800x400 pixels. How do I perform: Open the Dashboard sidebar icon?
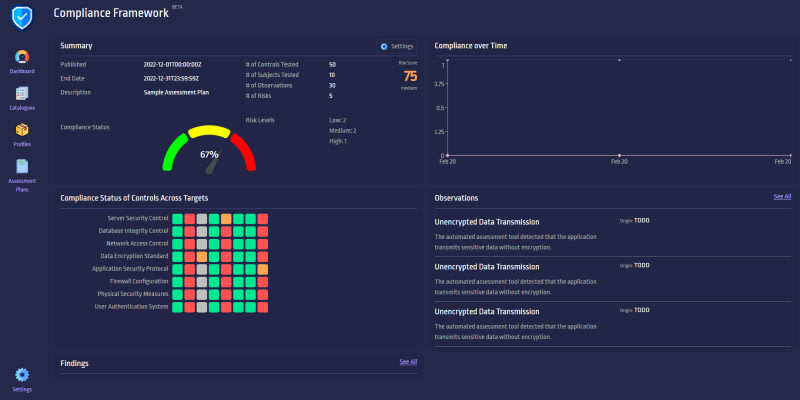pyautogui.click(x=22, y=57)
